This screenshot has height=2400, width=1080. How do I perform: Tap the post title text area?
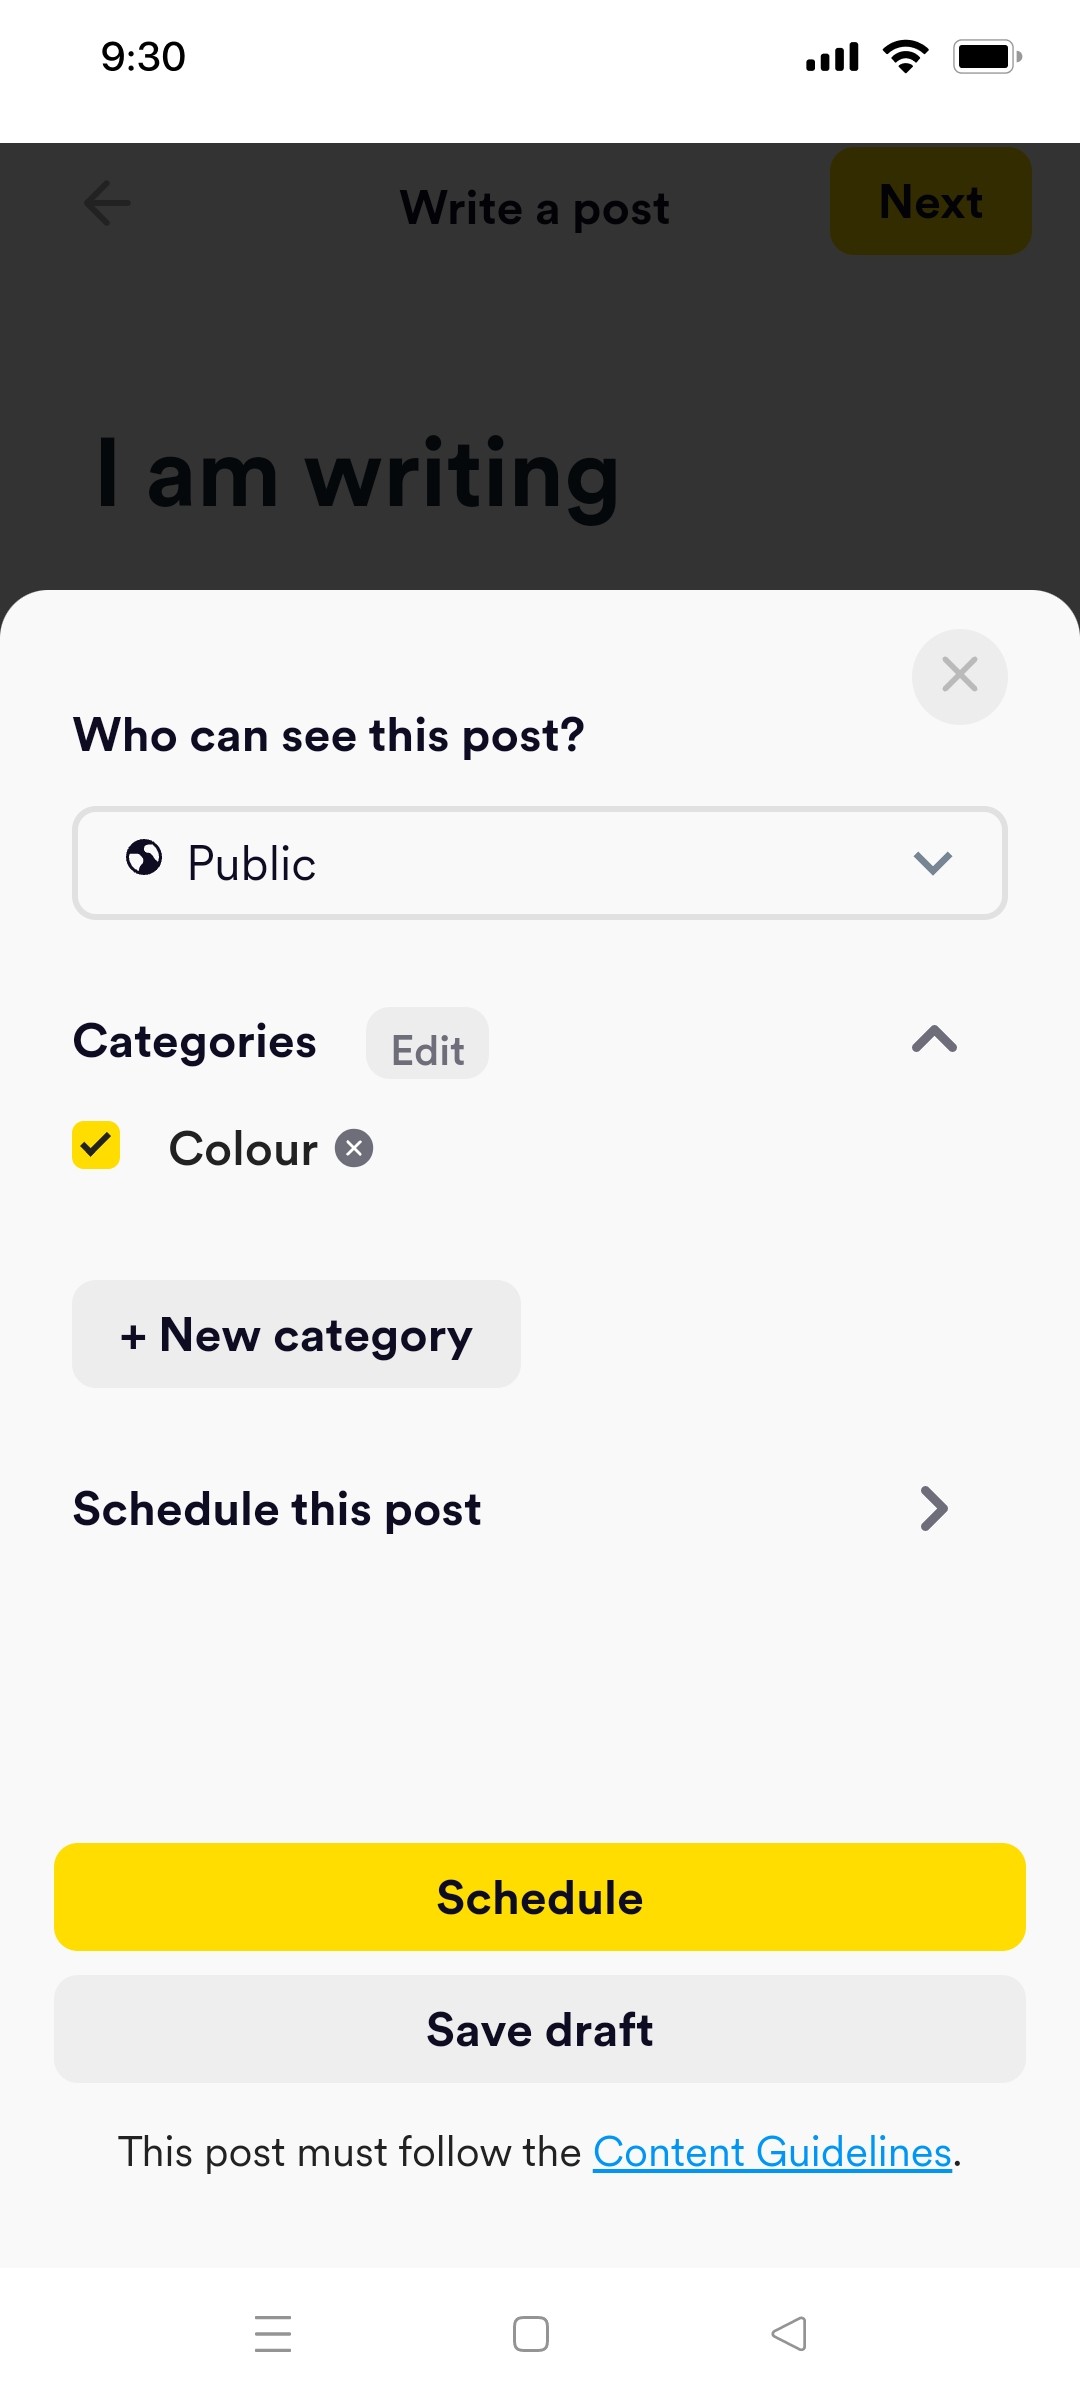tap(357, 474)
